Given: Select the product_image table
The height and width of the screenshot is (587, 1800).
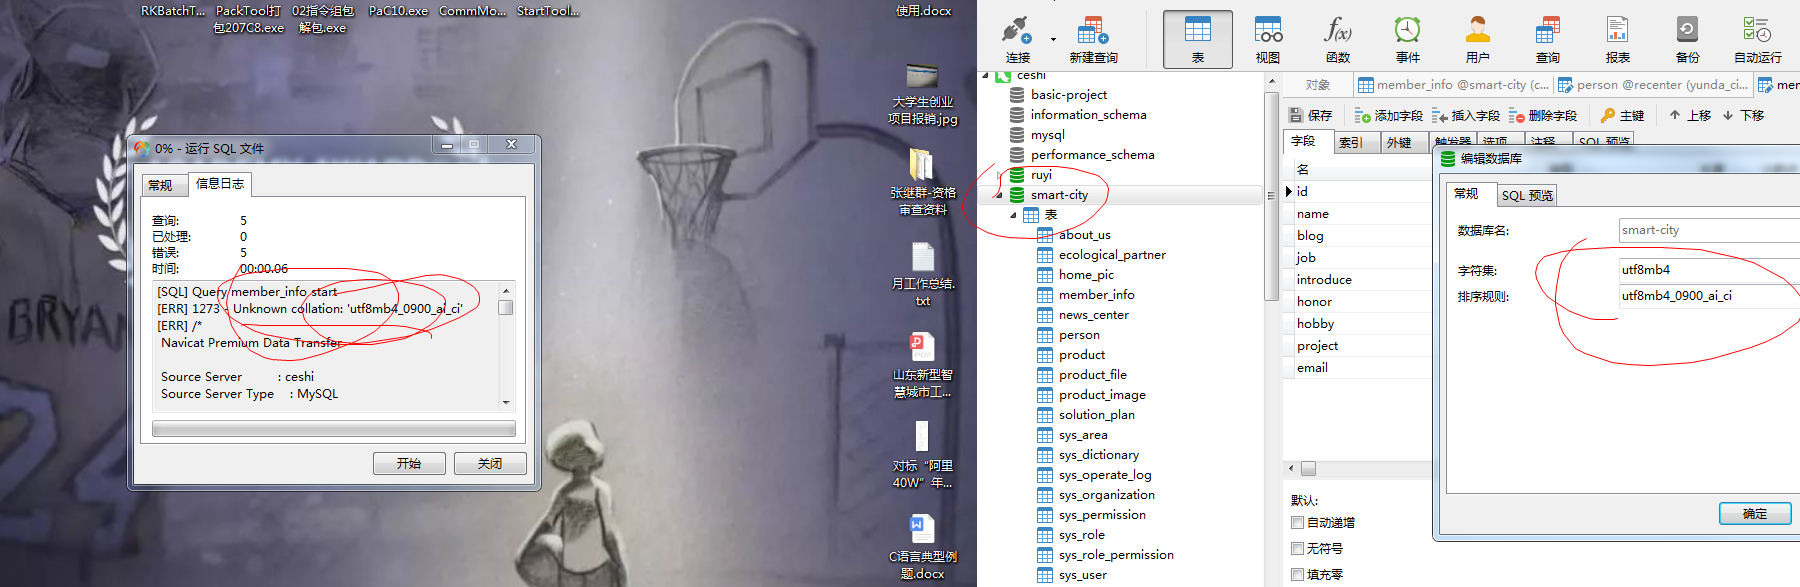Looking at the screenshot, I should pyautogui.click(x=1102, y=395).
